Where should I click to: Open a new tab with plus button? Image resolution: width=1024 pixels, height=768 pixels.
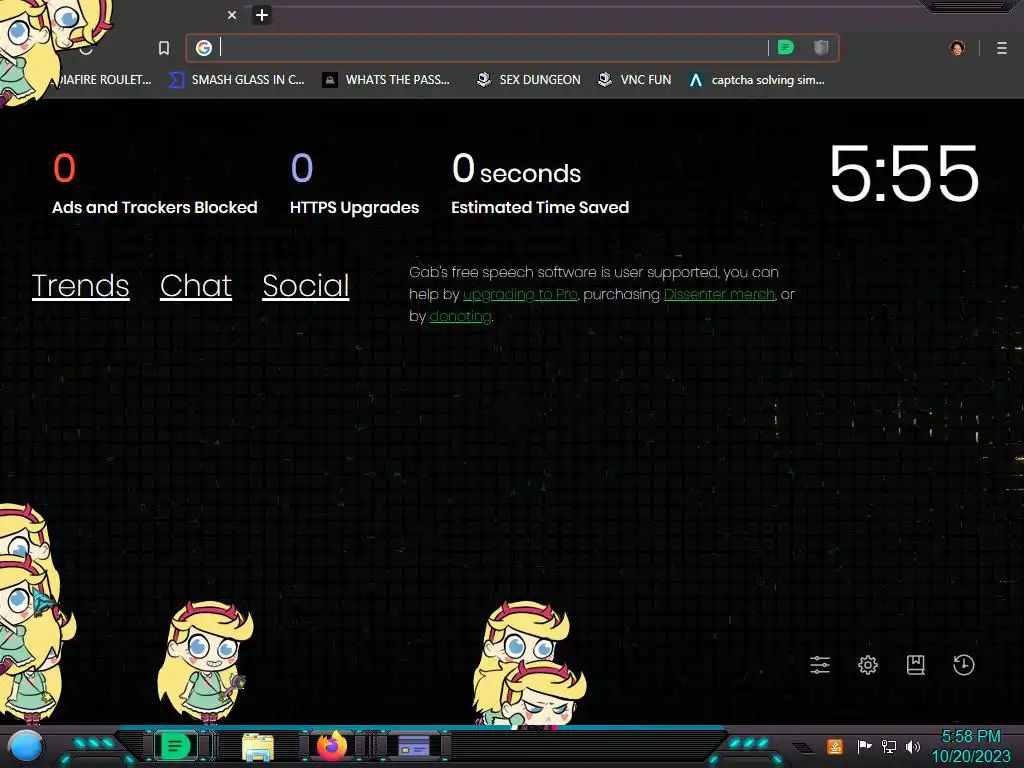pyautogui.click(x=262, y=15)
